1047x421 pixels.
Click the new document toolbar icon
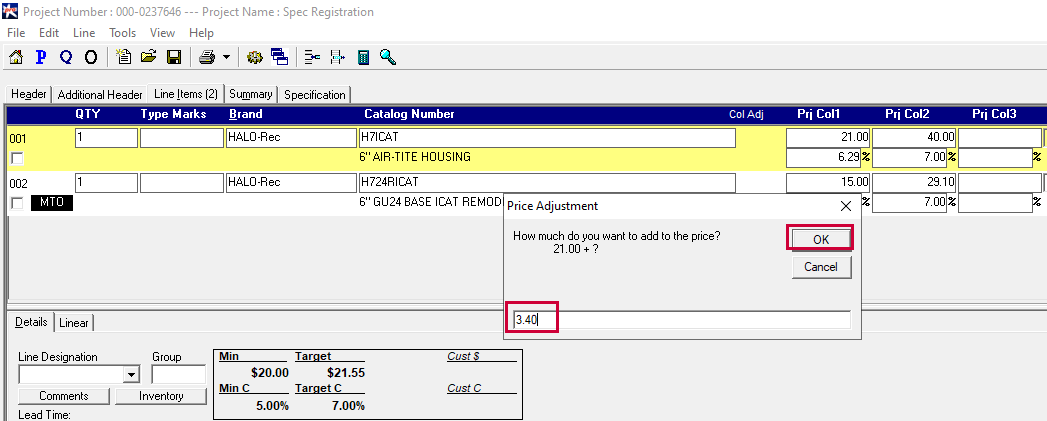tap(124, 57)
